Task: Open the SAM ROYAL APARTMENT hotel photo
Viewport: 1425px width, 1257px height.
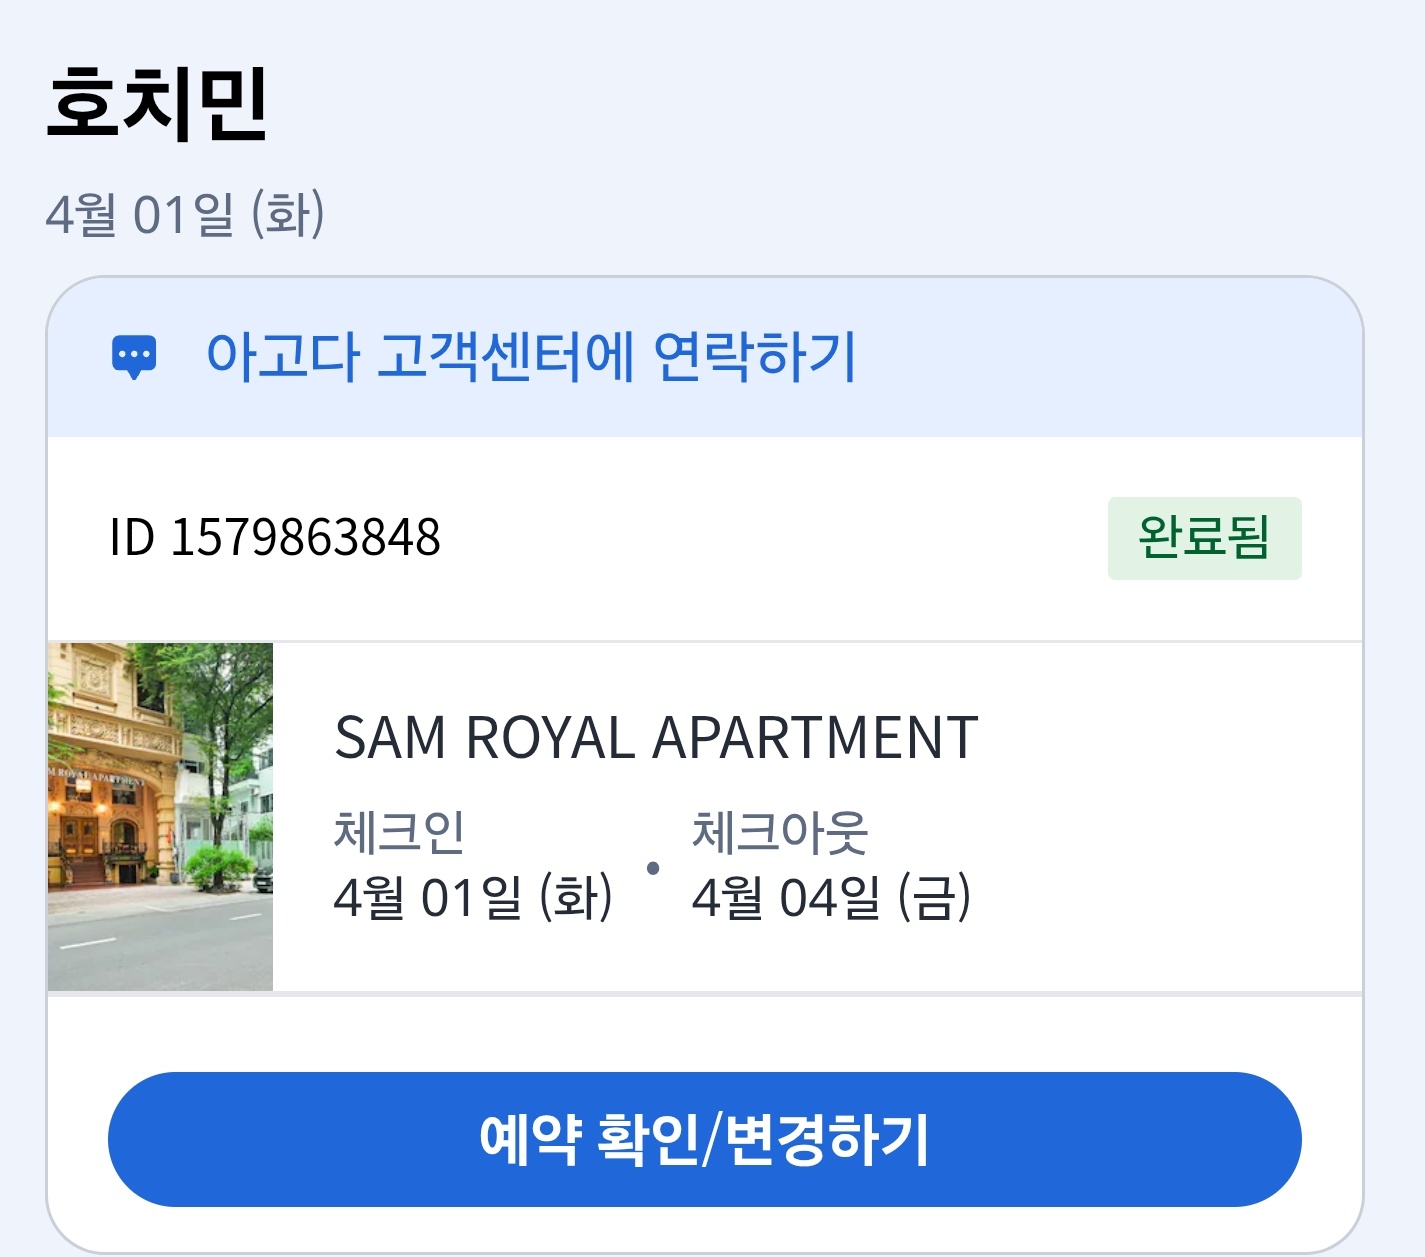Action: (160, 816)
